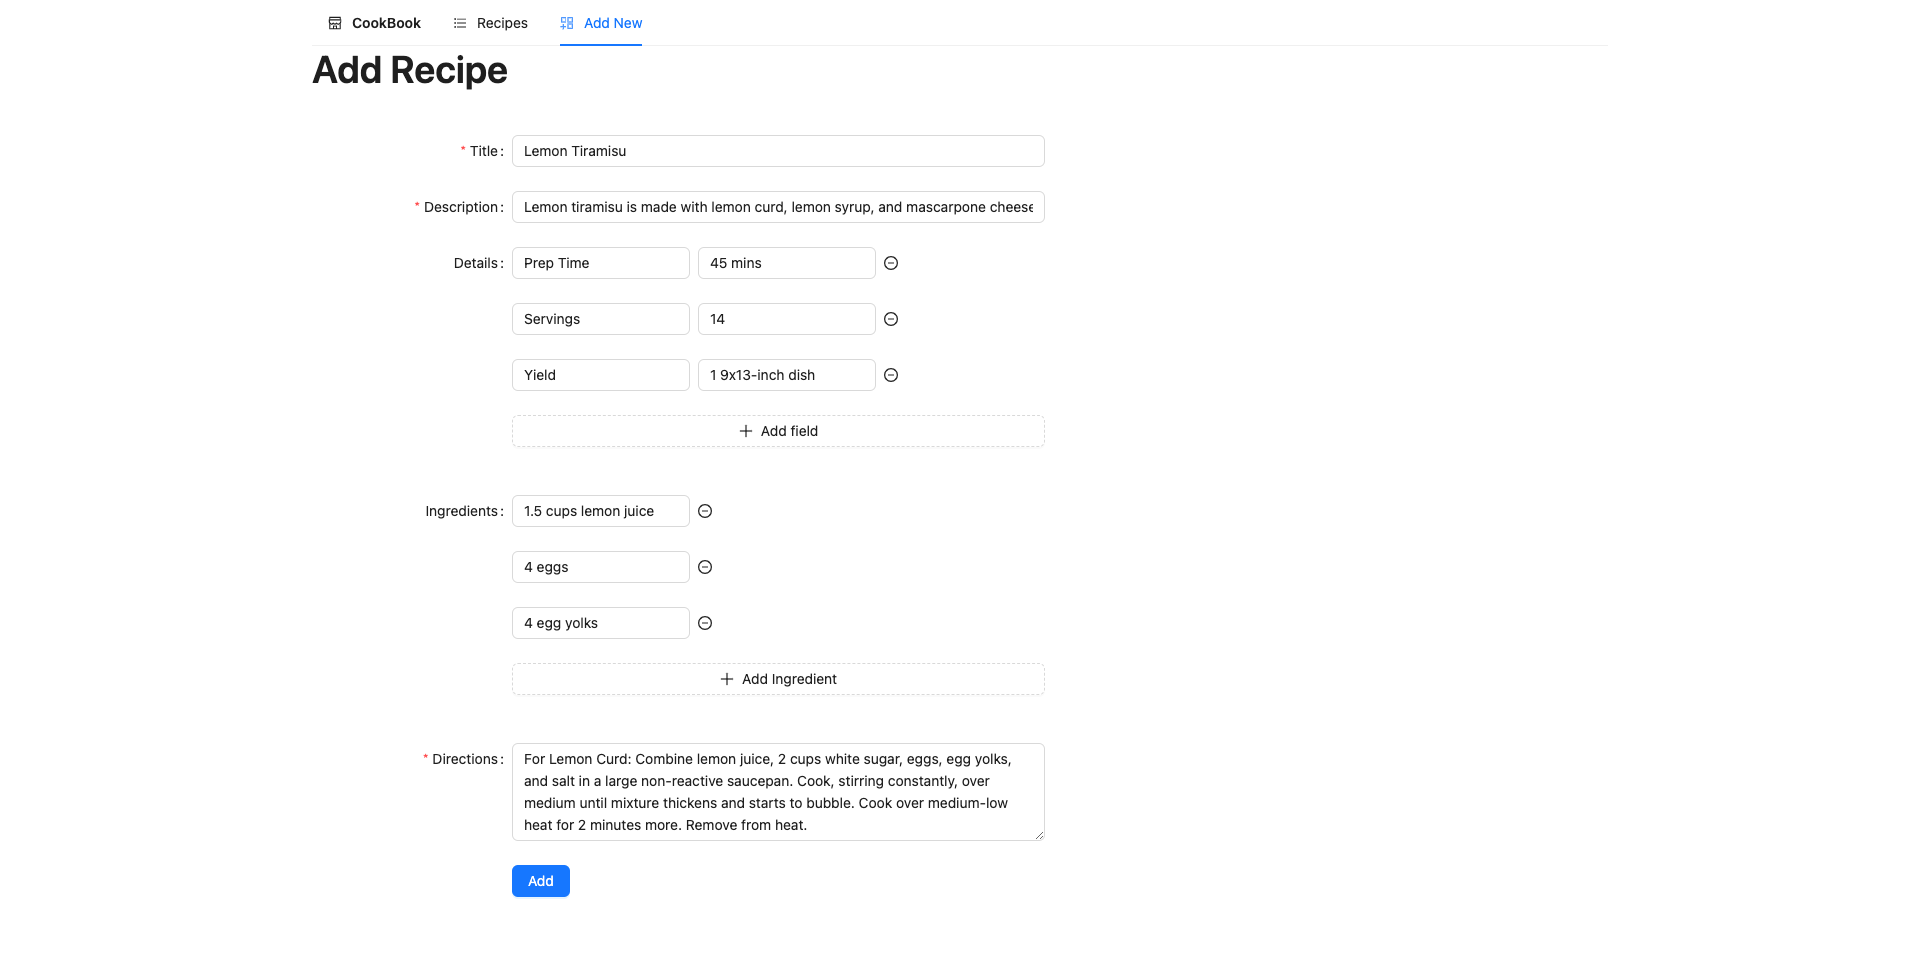The height and width of the screenshot is (968, 1920).
Task: Click the Description field label
Action: [461, 207]
